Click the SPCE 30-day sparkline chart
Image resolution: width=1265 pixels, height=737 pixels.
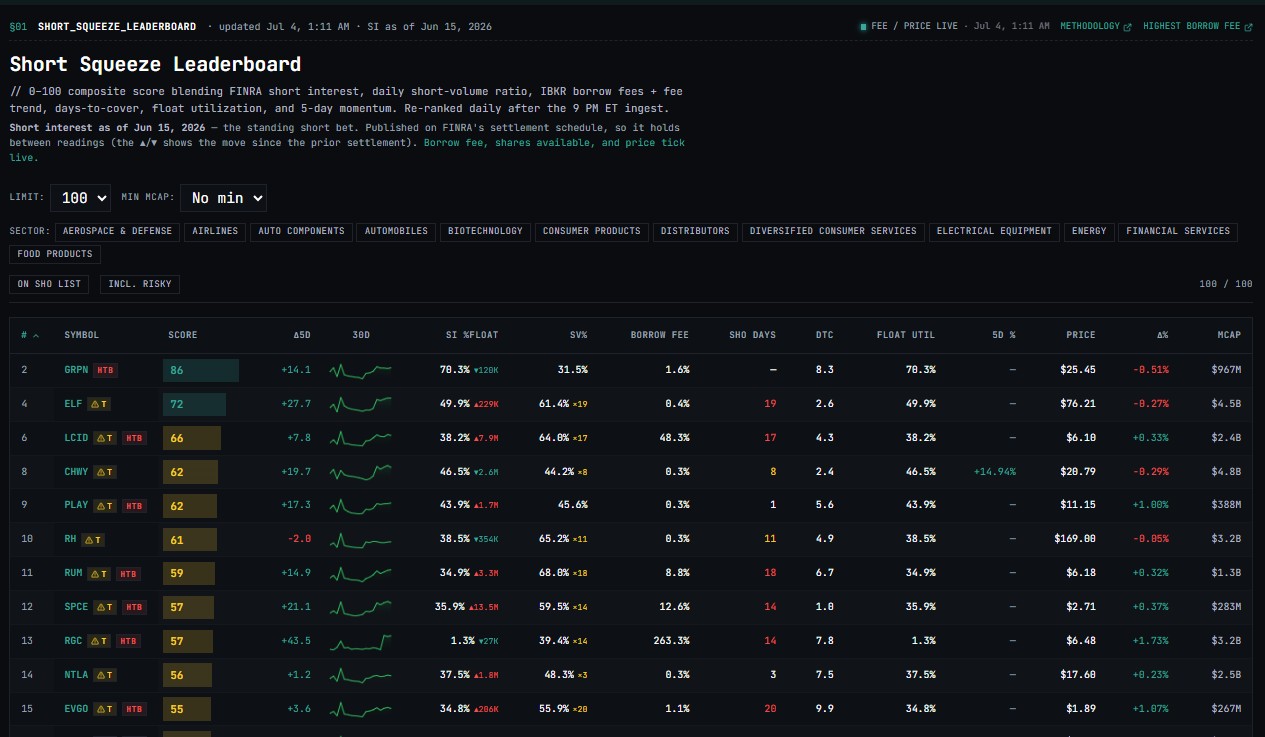[360, 608]
